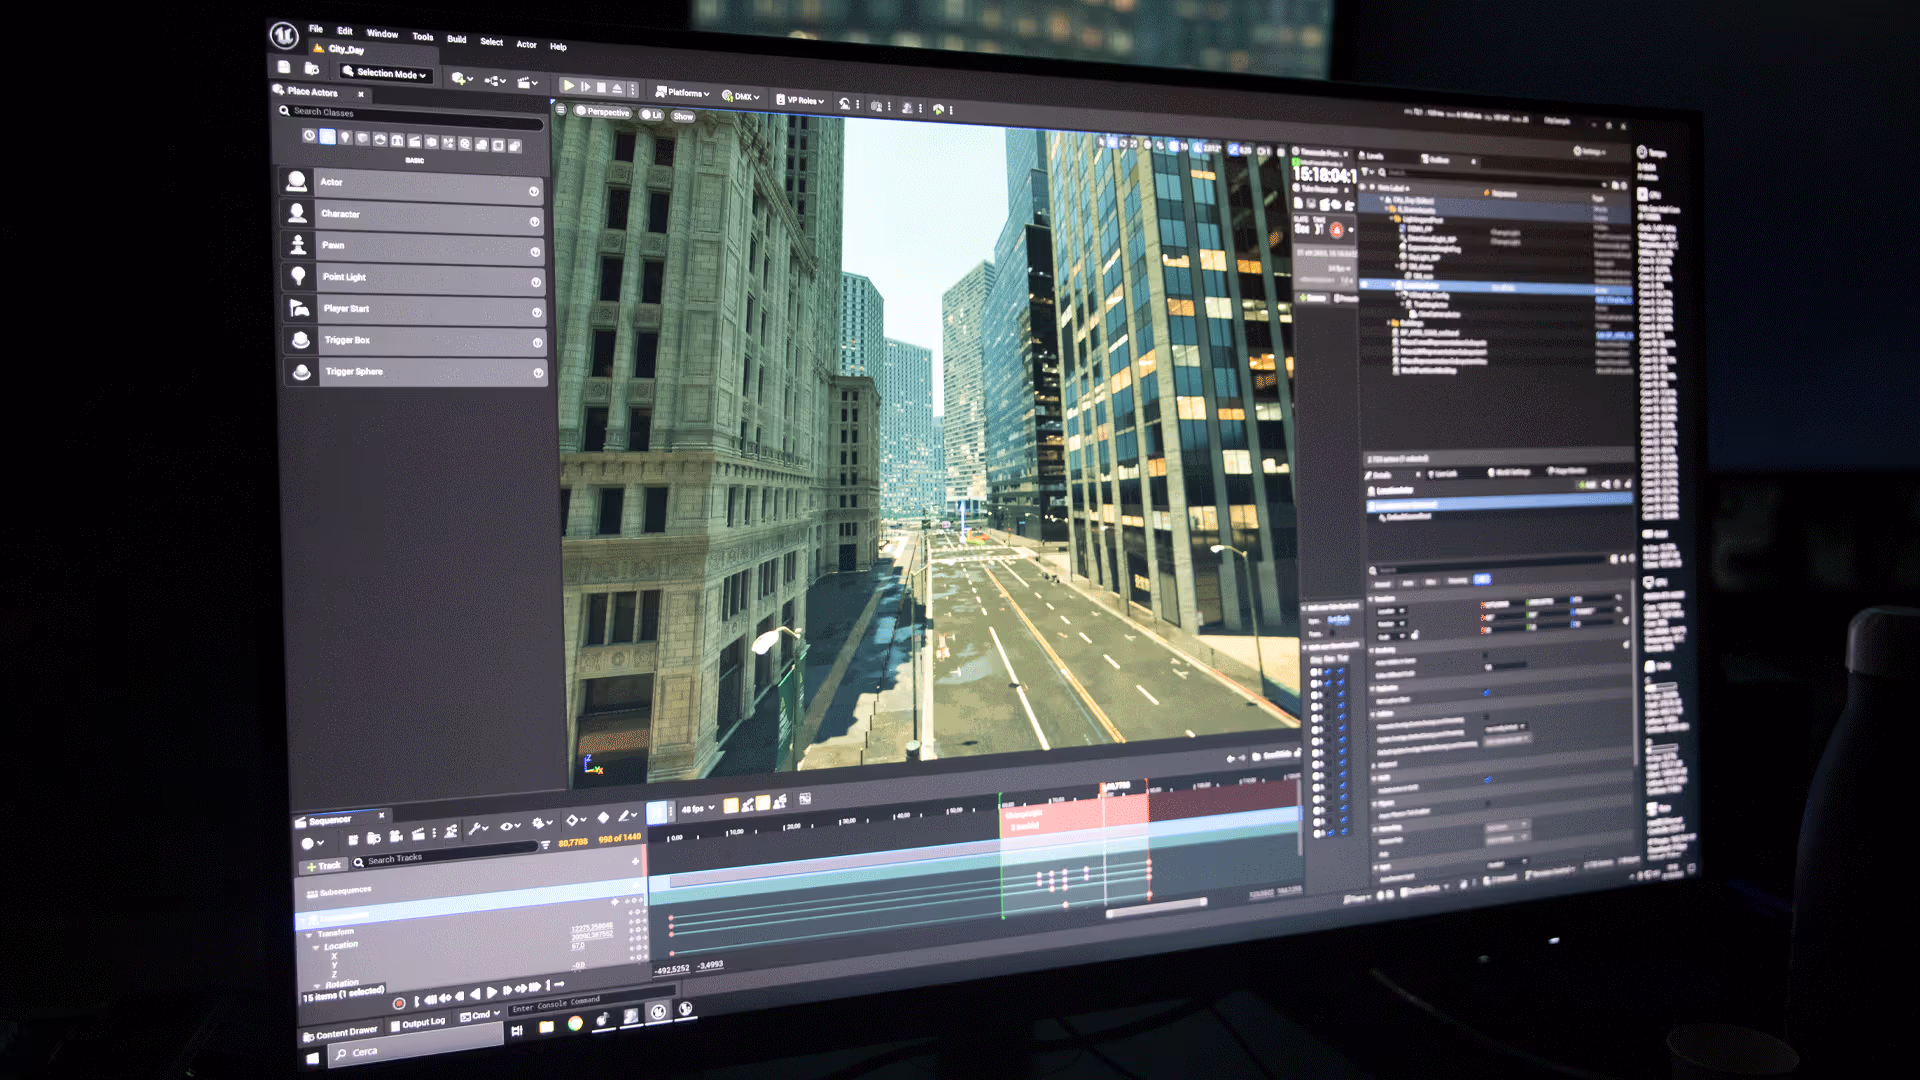Select the Cinematic clapperboard category icon in Place Actors
The width and height of the screenshot is (1920, 1080).
(x=414, y=141)
